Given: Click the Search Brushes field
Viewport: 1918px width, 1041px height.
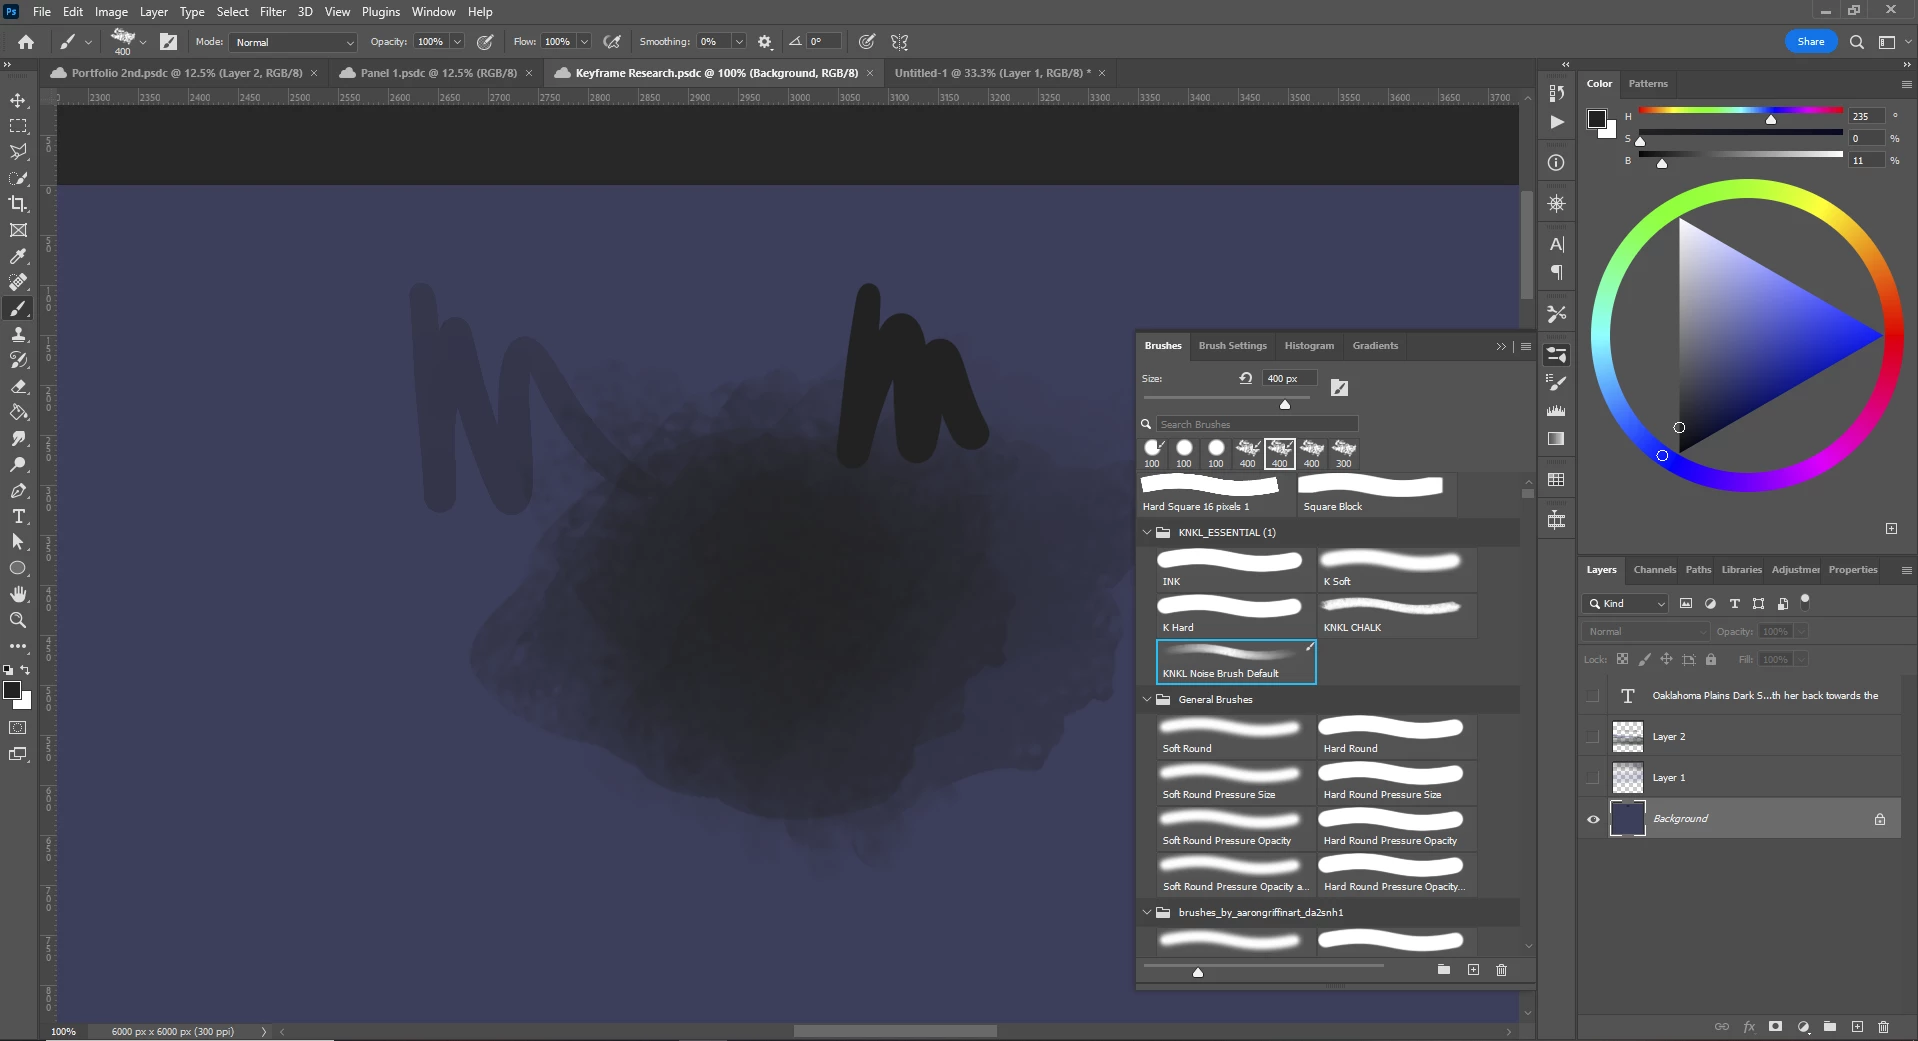Looking at the screenshot, I should (1257, 424).
